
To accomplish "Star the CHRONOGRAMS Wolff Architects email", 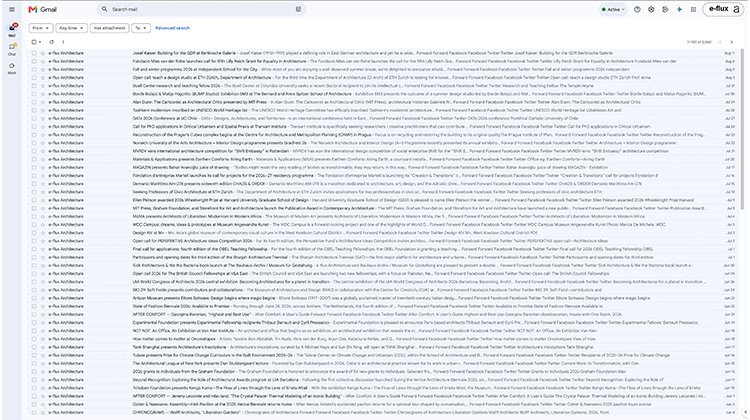I will pos(43,412).
